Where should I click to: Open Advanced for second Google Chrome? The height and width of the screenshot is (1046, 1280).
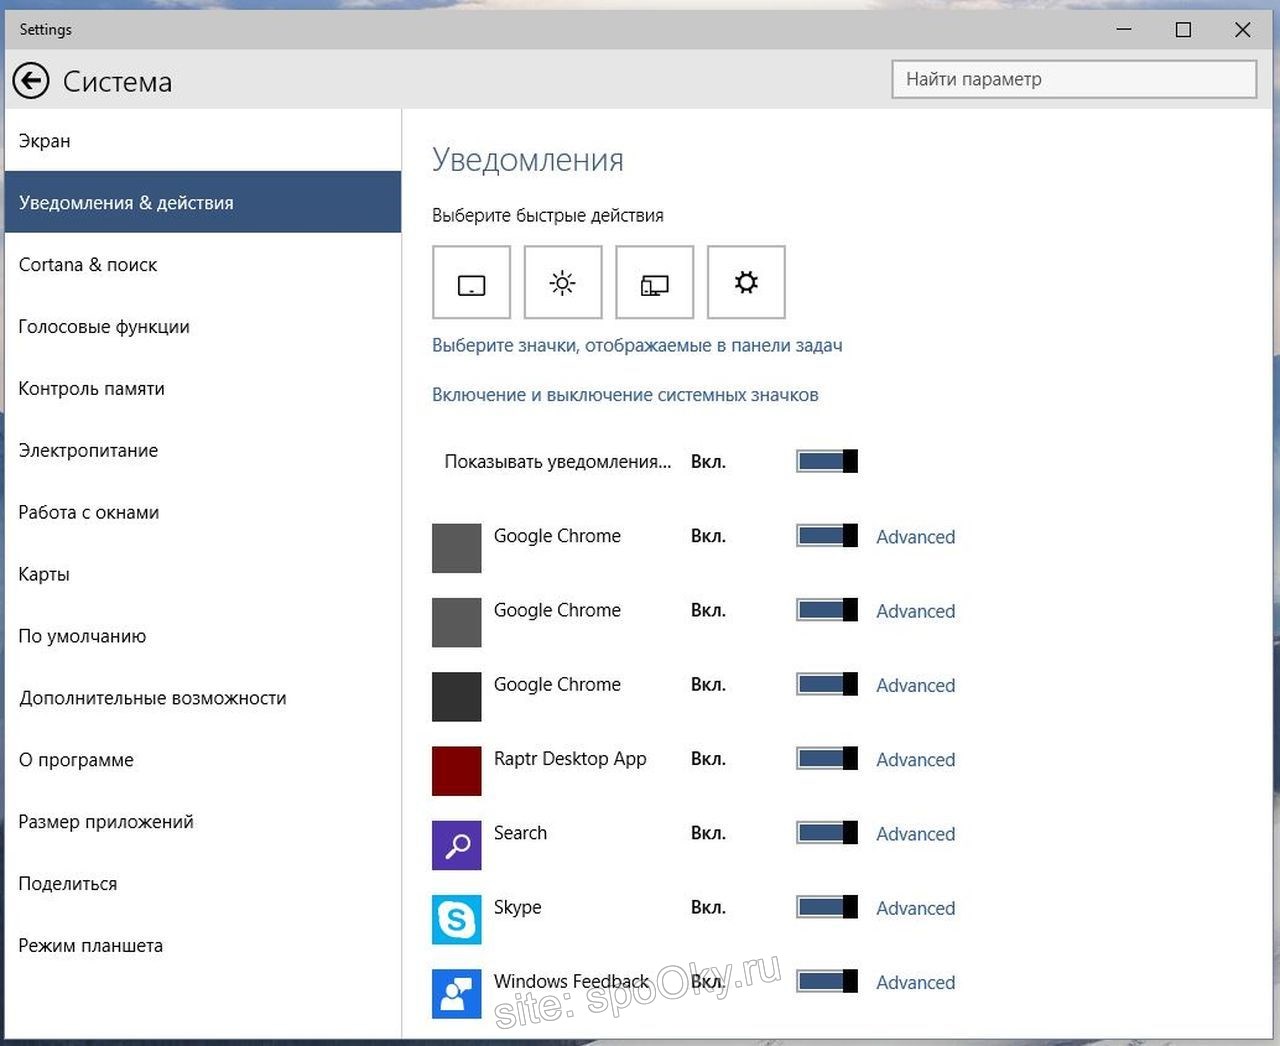[x=915, y=611]
